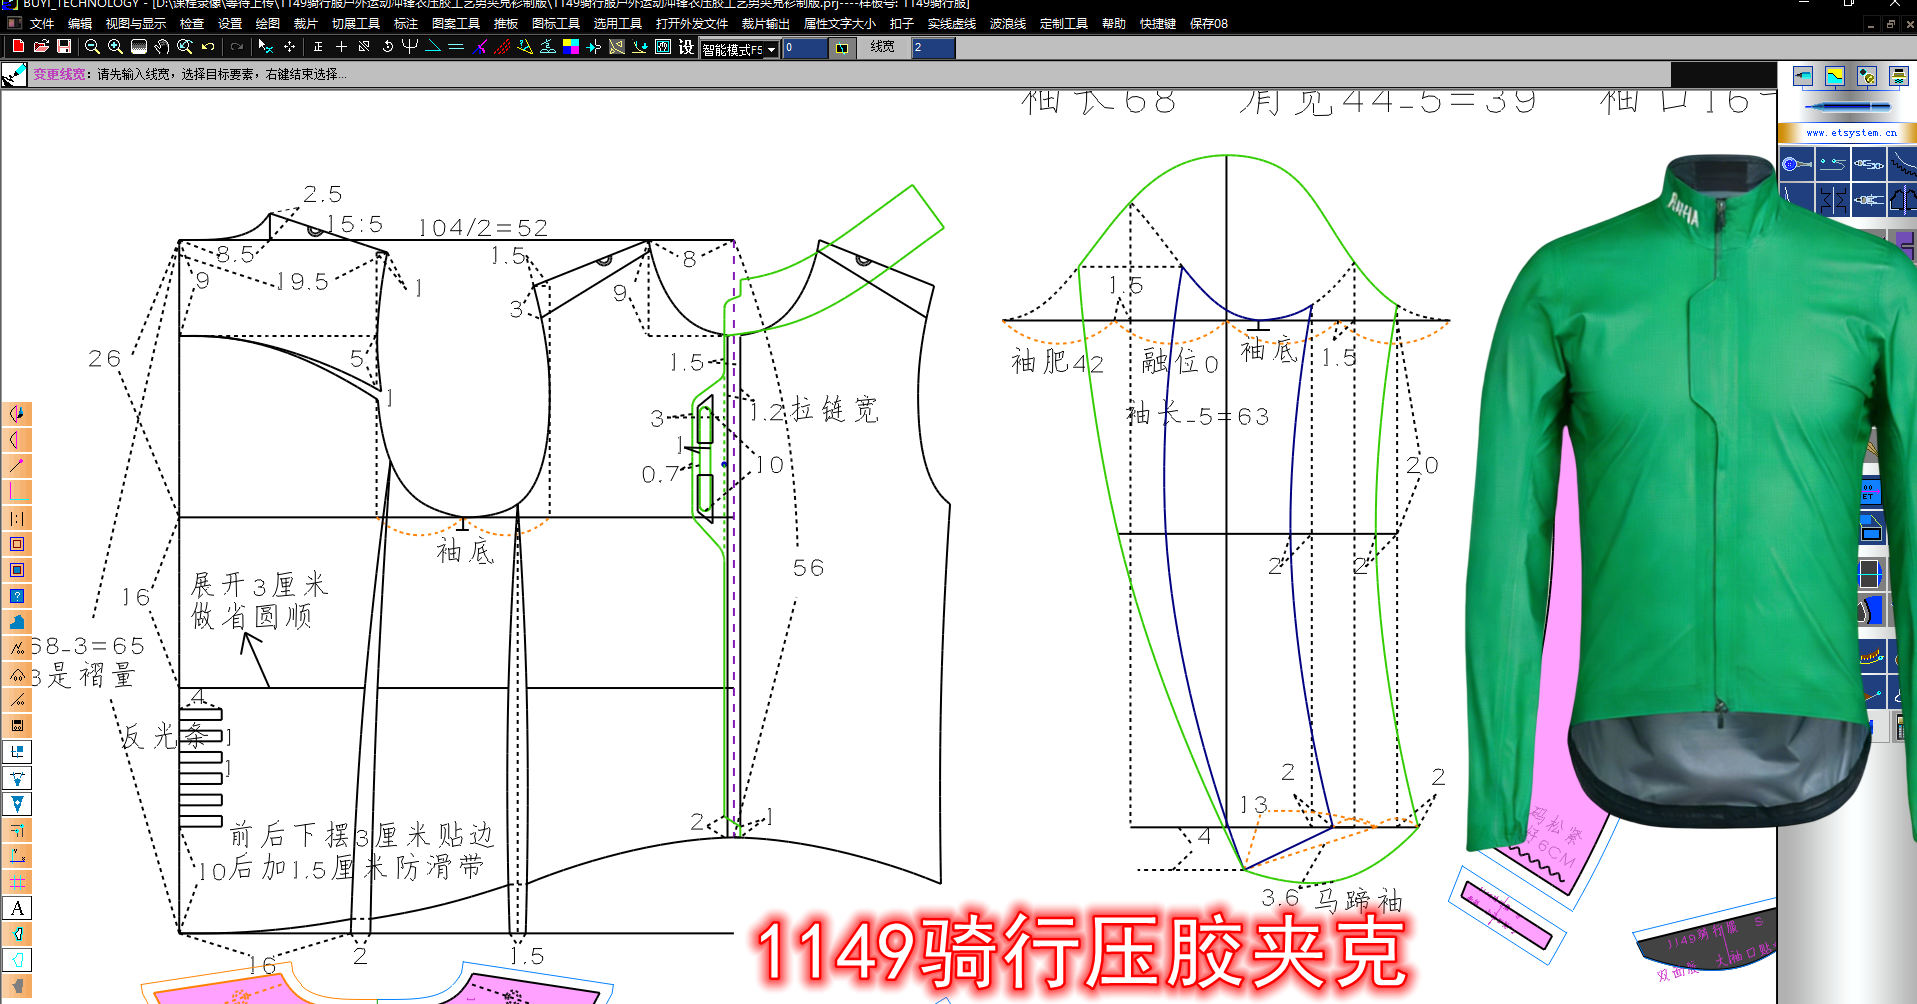1917x1004 pixels.
Task: Select the grid tool in left toolbar
Action: [x=17, y=881]
